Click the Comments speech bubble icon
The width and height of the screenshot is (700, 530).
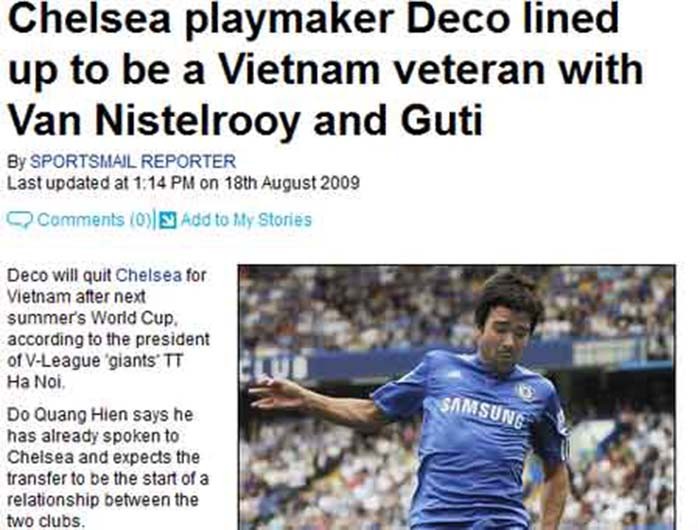pyautogui.click(x=20, y=220)
